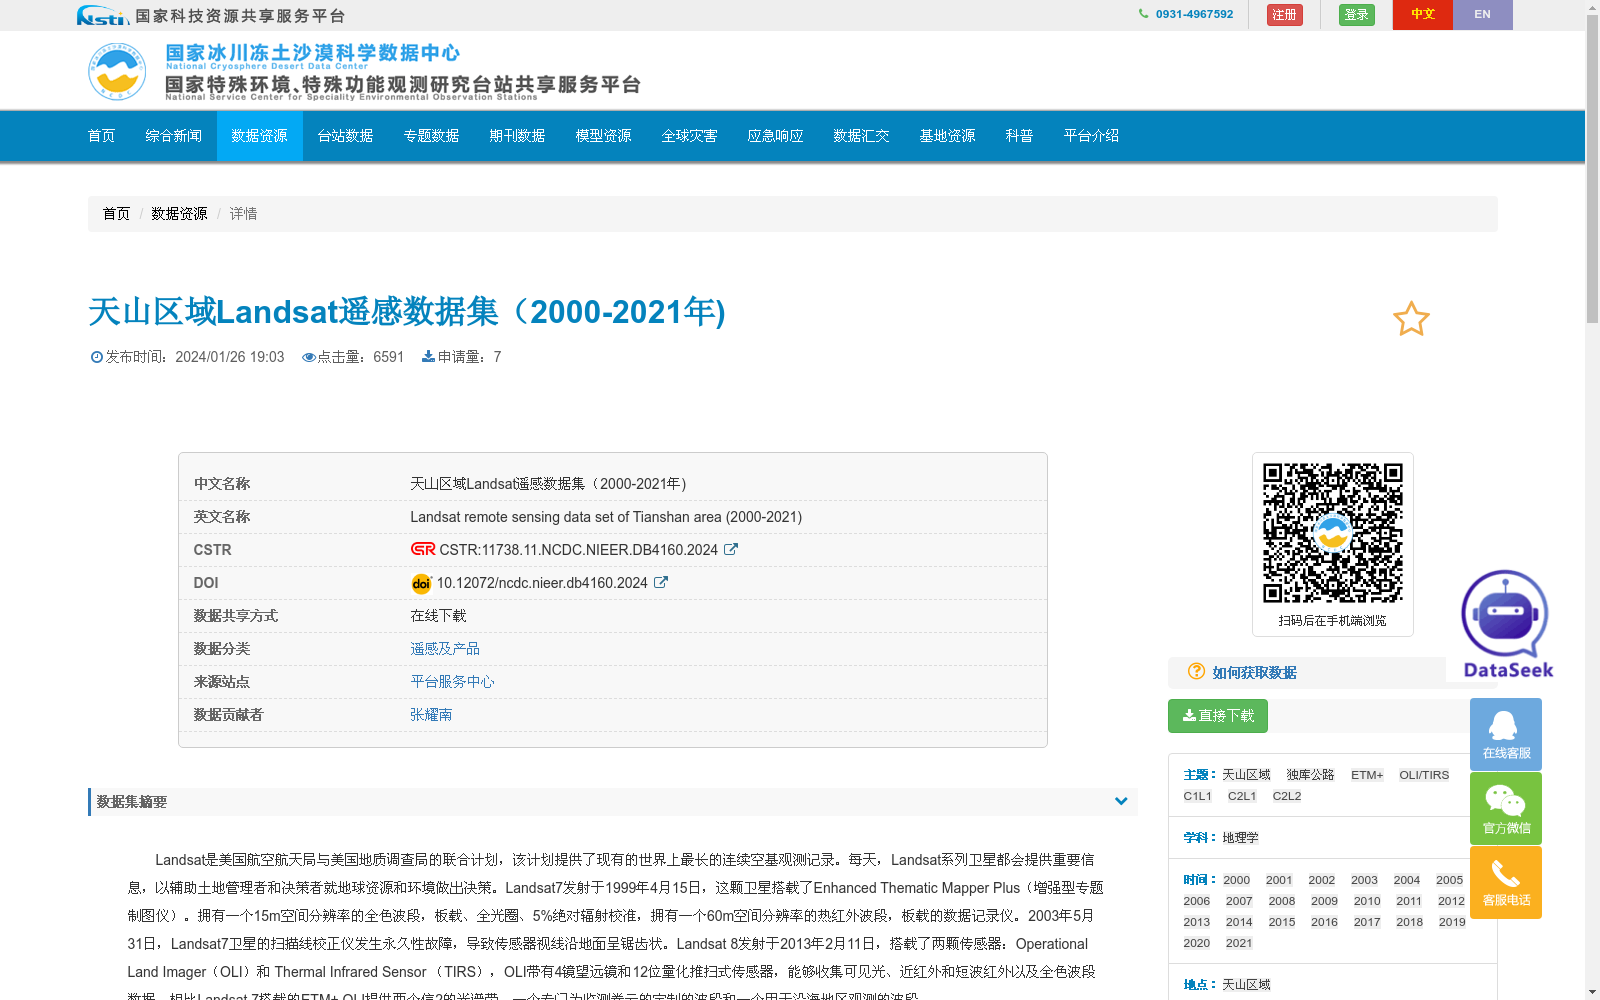Open official WeChat (官方微信) widget
The width and height of the screenshot is (1600, 1000).
(1506, 808)
